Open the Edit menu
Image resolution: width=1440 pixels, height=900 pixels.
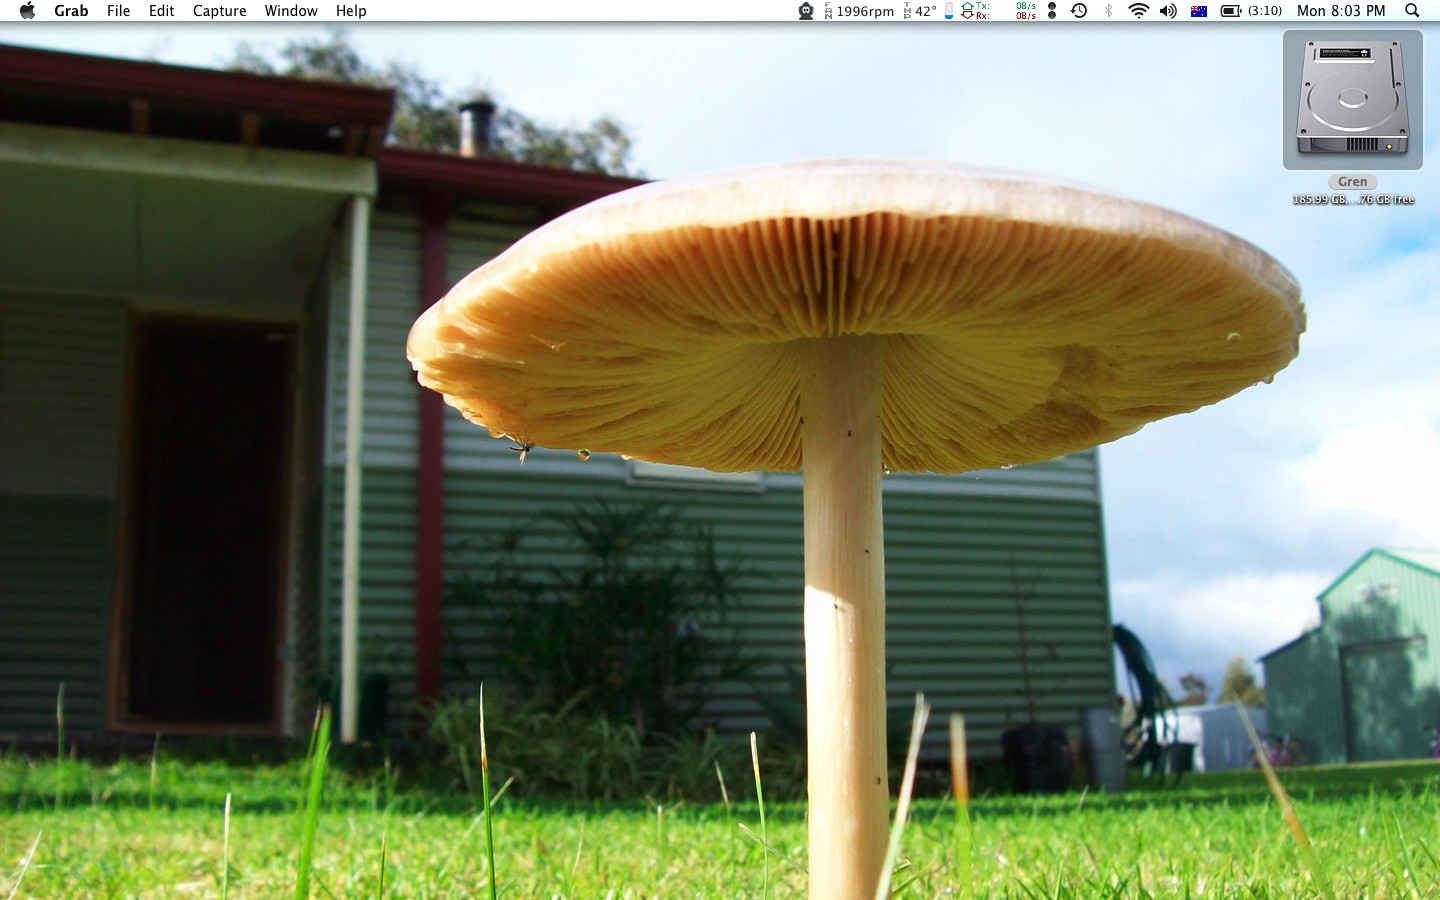161,11
